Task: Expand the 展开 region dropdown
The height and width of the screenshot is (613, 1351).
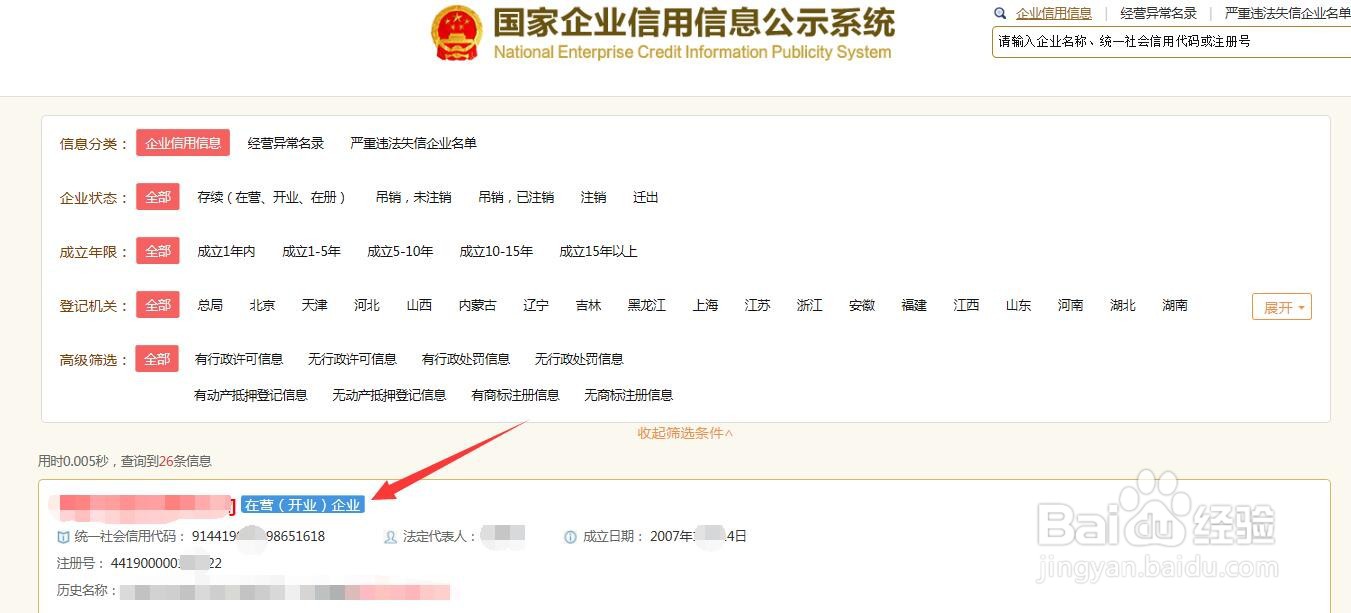Action: [1281, 307]
